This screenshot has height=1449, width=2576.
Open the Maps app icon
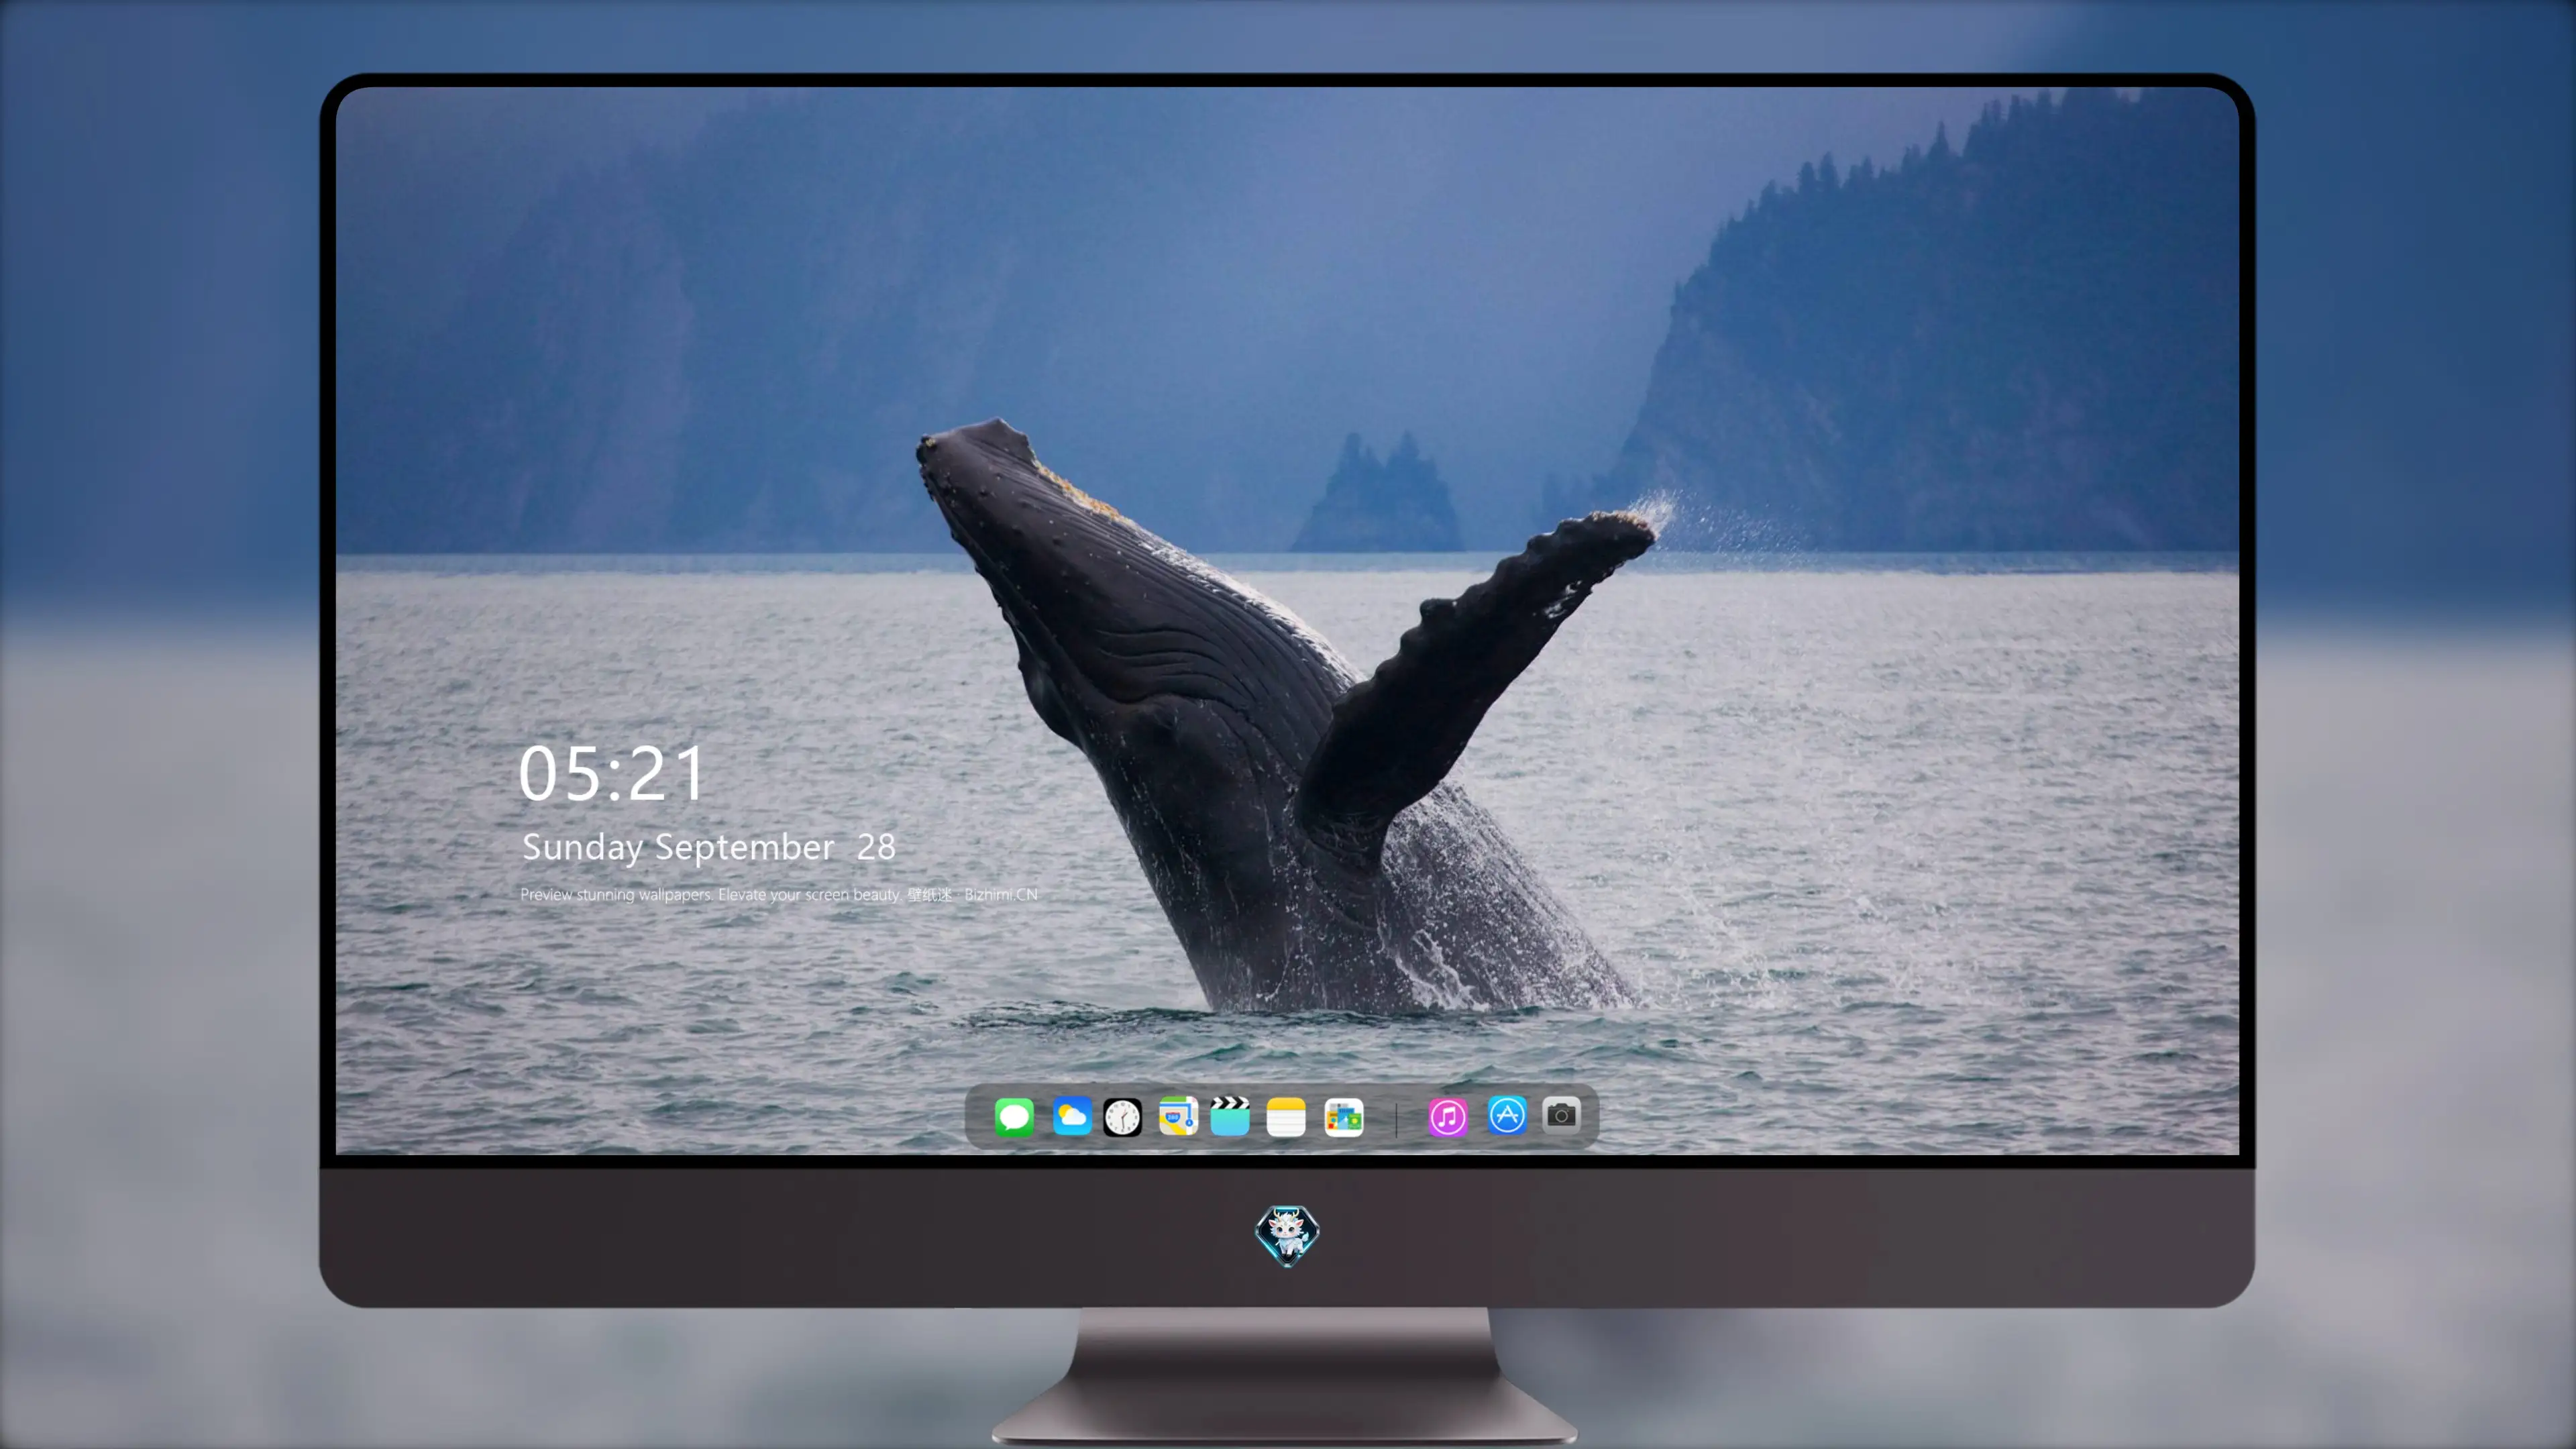[1178, 1117]
